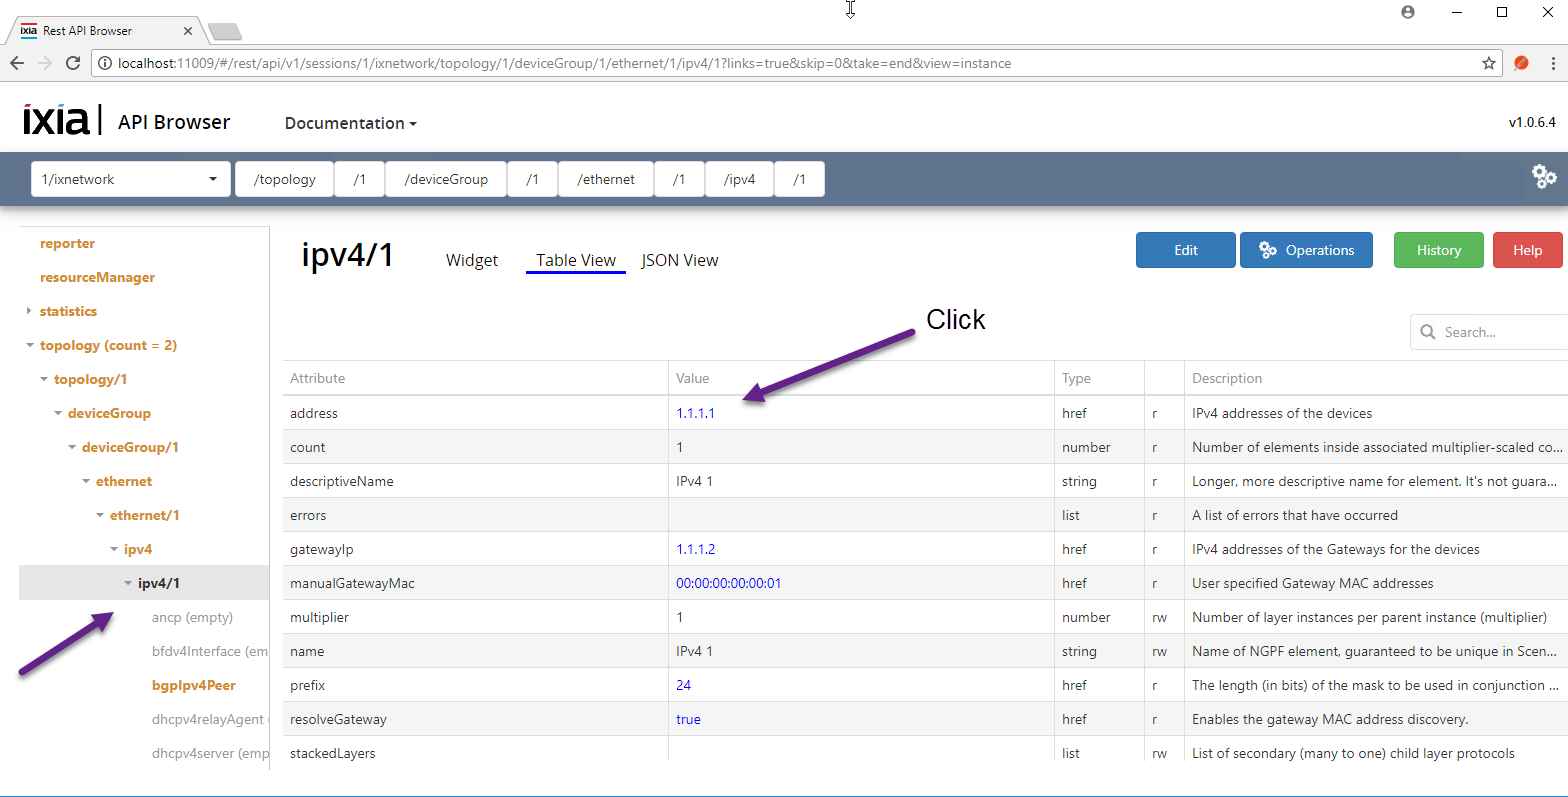
Task: Select bgpIpv4Peer in the tree
Action: tap(194, 685)
